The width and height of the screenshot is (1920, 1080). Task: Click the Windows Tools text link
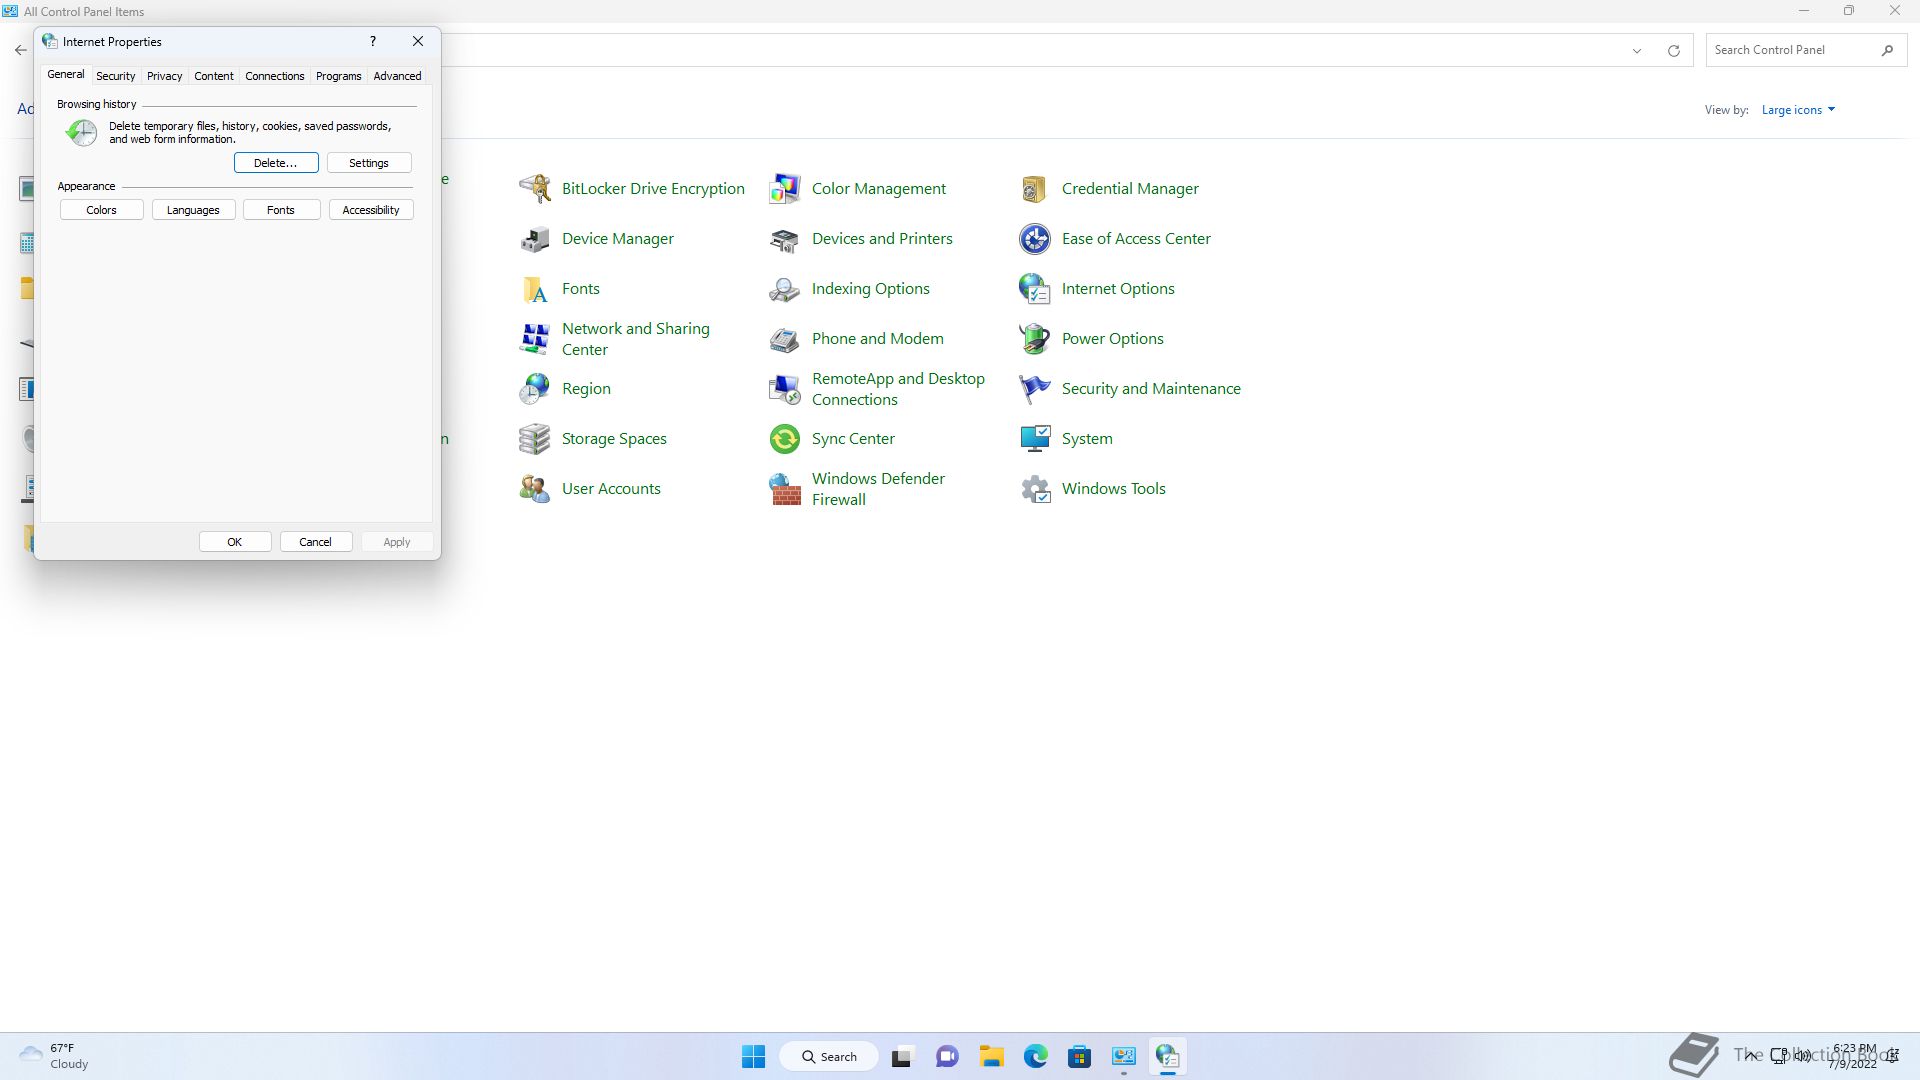pyautogui.click(x=1113, y=489)
